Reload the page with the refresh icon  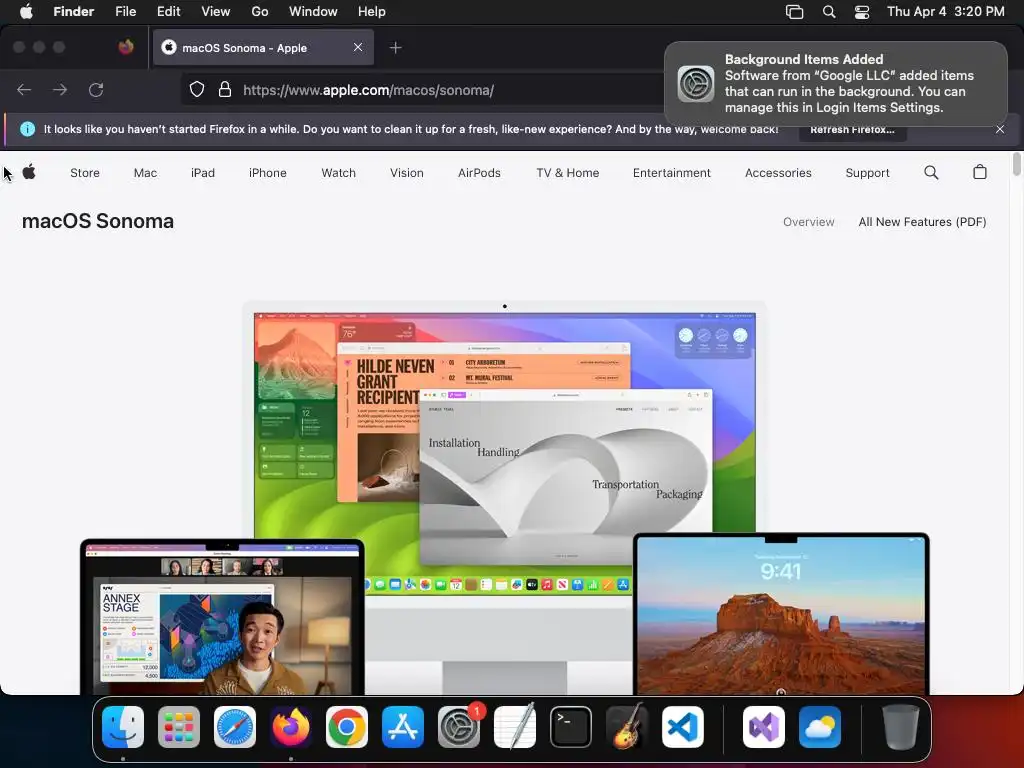point(96,89)
